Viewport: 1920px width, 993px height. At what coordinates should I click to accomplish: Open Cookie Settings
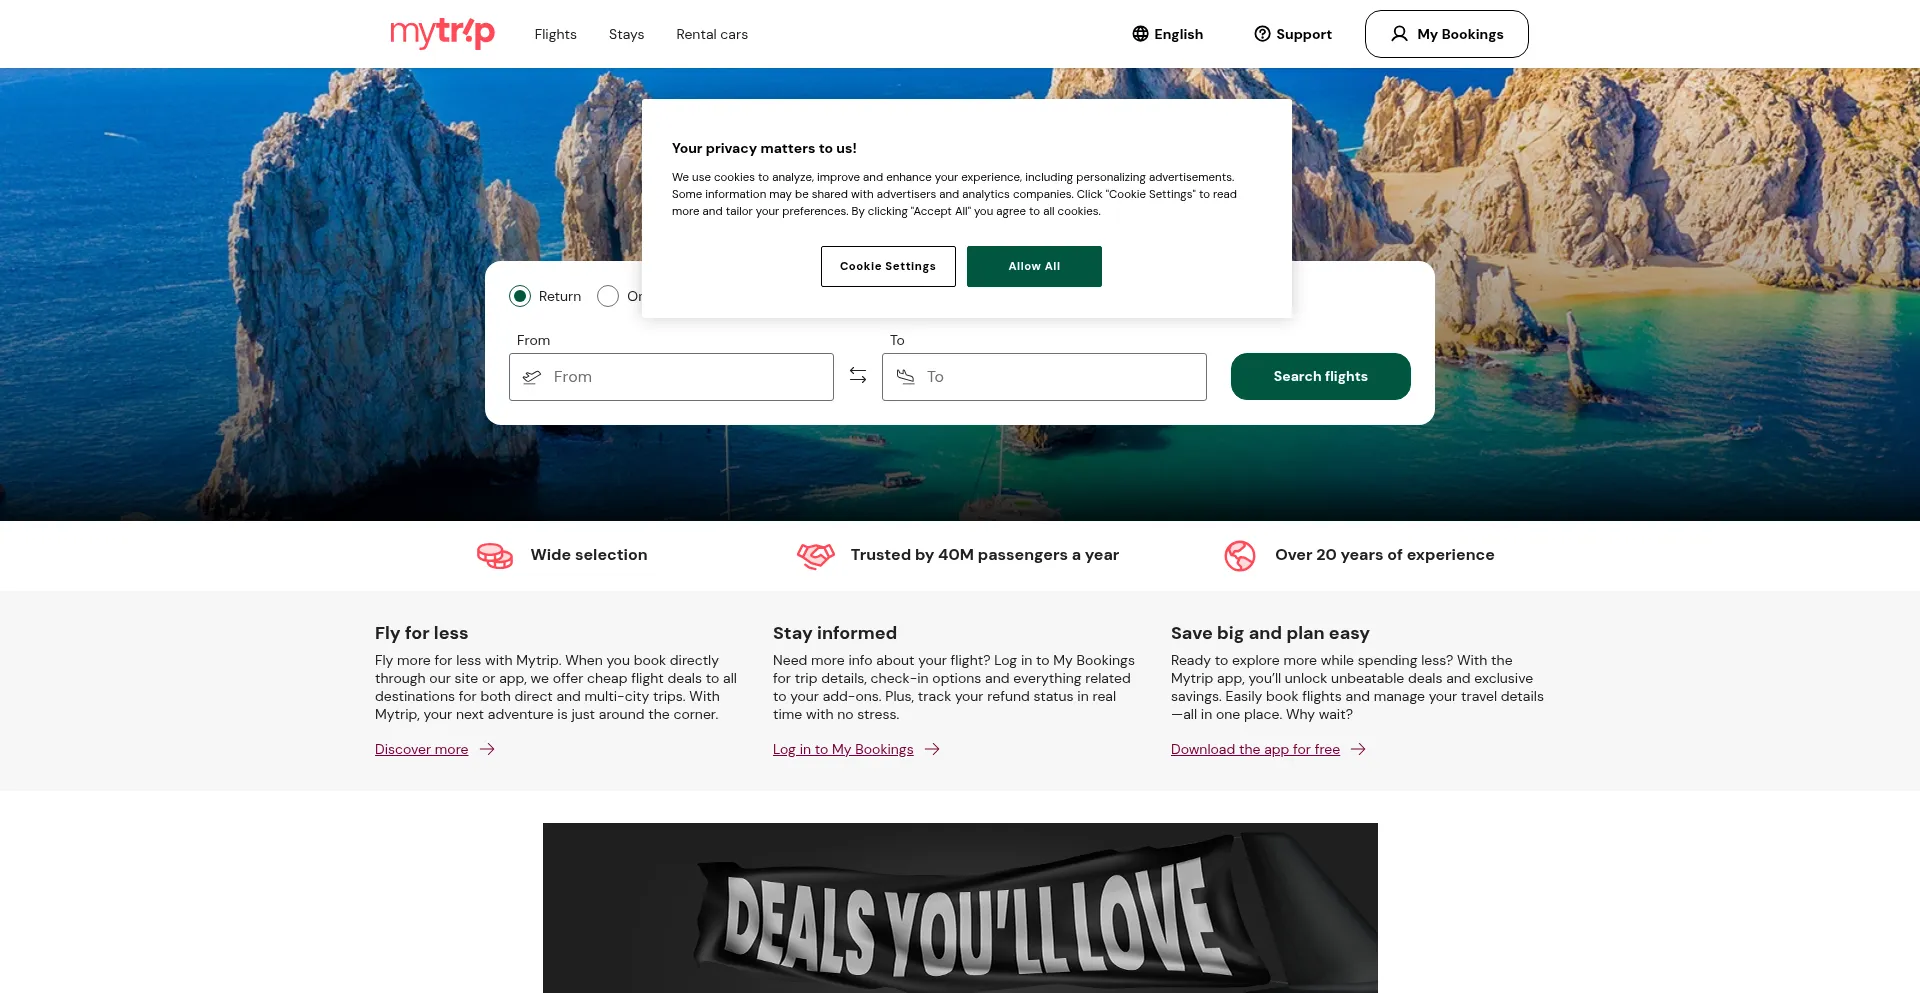point(888,266)
